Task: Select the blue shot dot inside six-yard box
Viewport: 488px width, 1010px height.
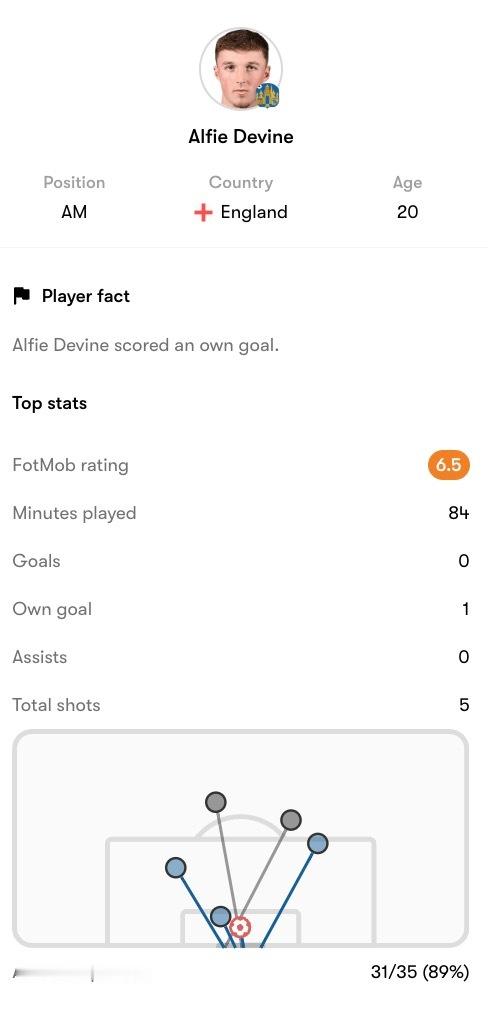Action: [221, 916]
